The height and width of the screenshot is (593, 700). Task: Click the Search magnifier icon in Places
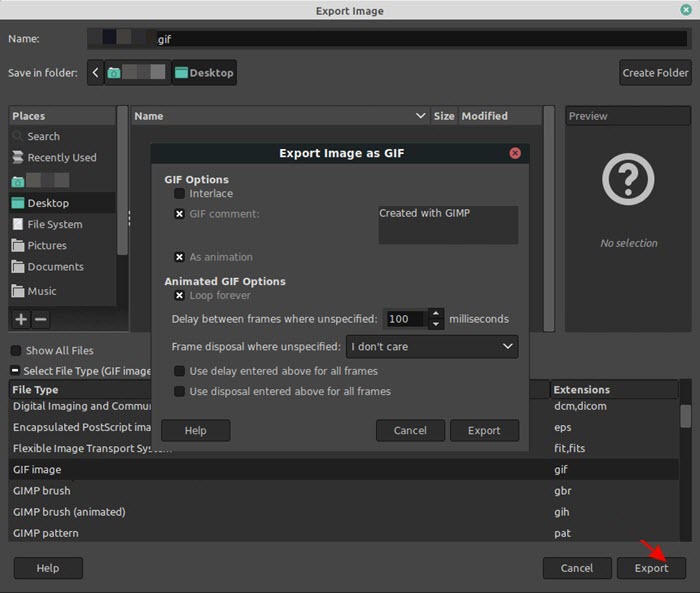(x=17, y=136)
